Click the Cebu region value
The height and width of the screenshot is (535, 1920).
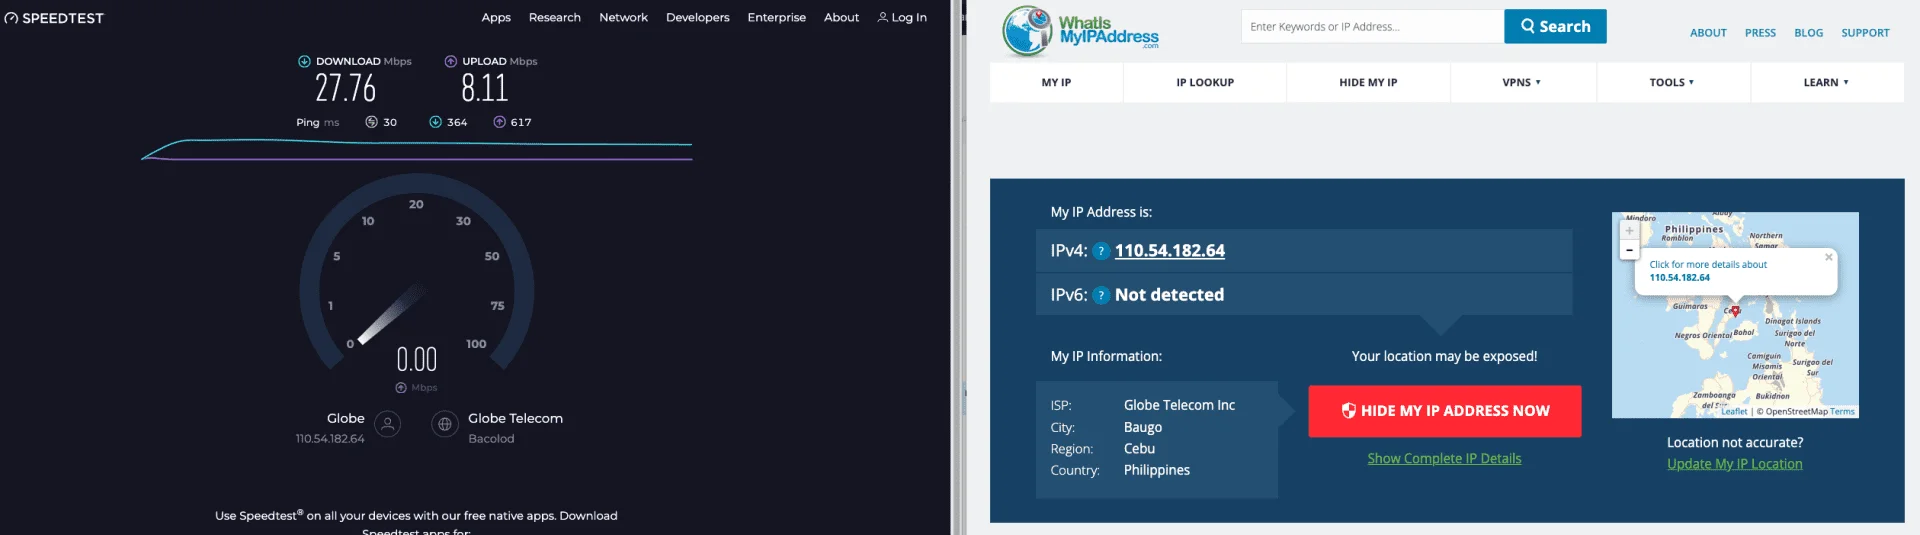1139,449
